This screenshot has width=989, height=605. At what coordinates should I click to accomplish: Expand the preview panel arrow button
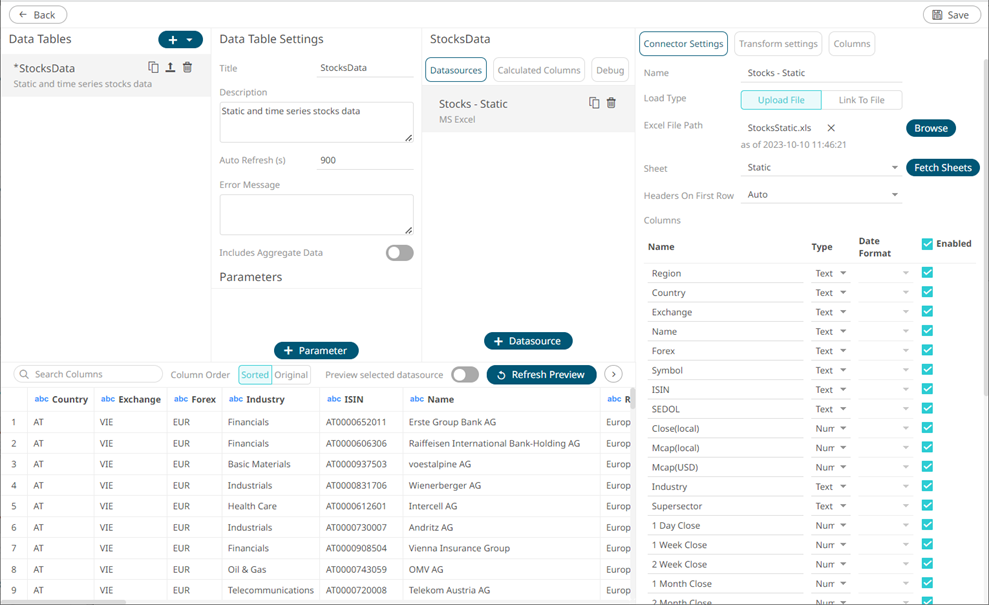[x=613, y=374]
